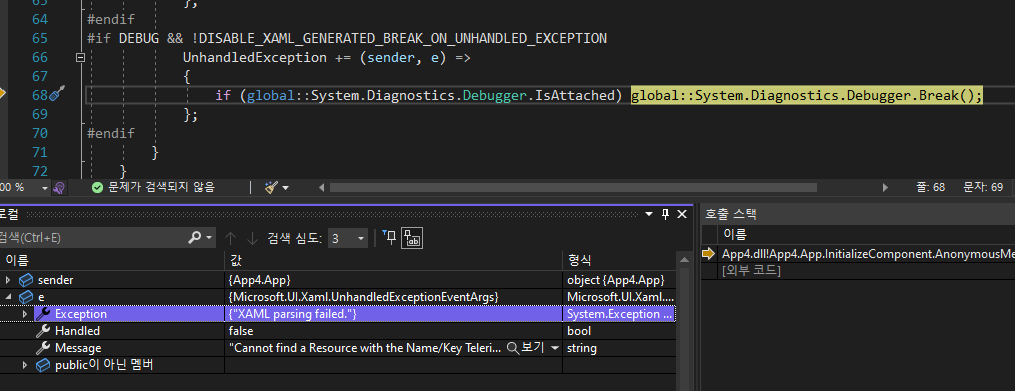This screenshot has width=1015, height=391.
Task: Pin the Locals window with the pushpin
Action: pyautogui.click(x=665, y=214)
